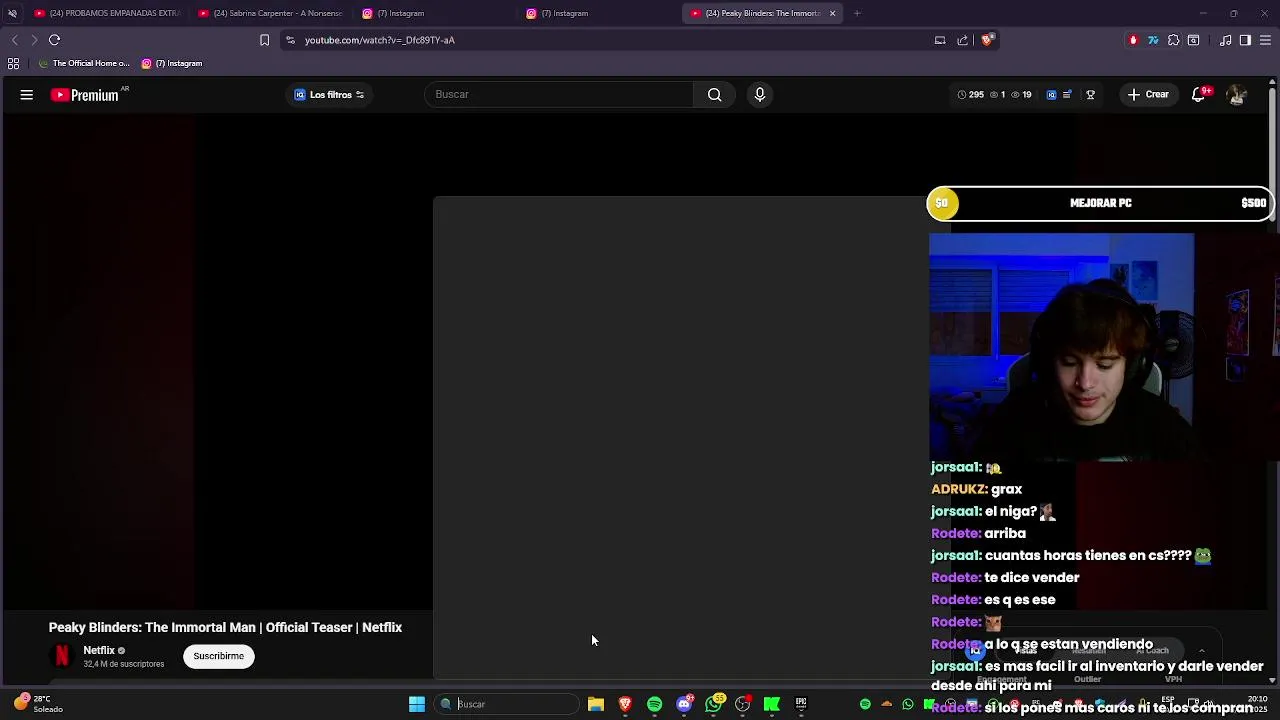
Task: Toggle the browser sidebar panel icon
Action: [1245, 40]
